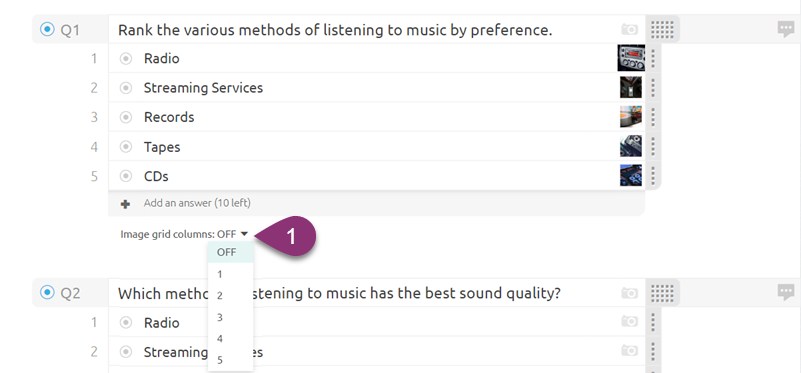Select the Q1 question radio button
The image size is (801, 373).
pos(47,30)
